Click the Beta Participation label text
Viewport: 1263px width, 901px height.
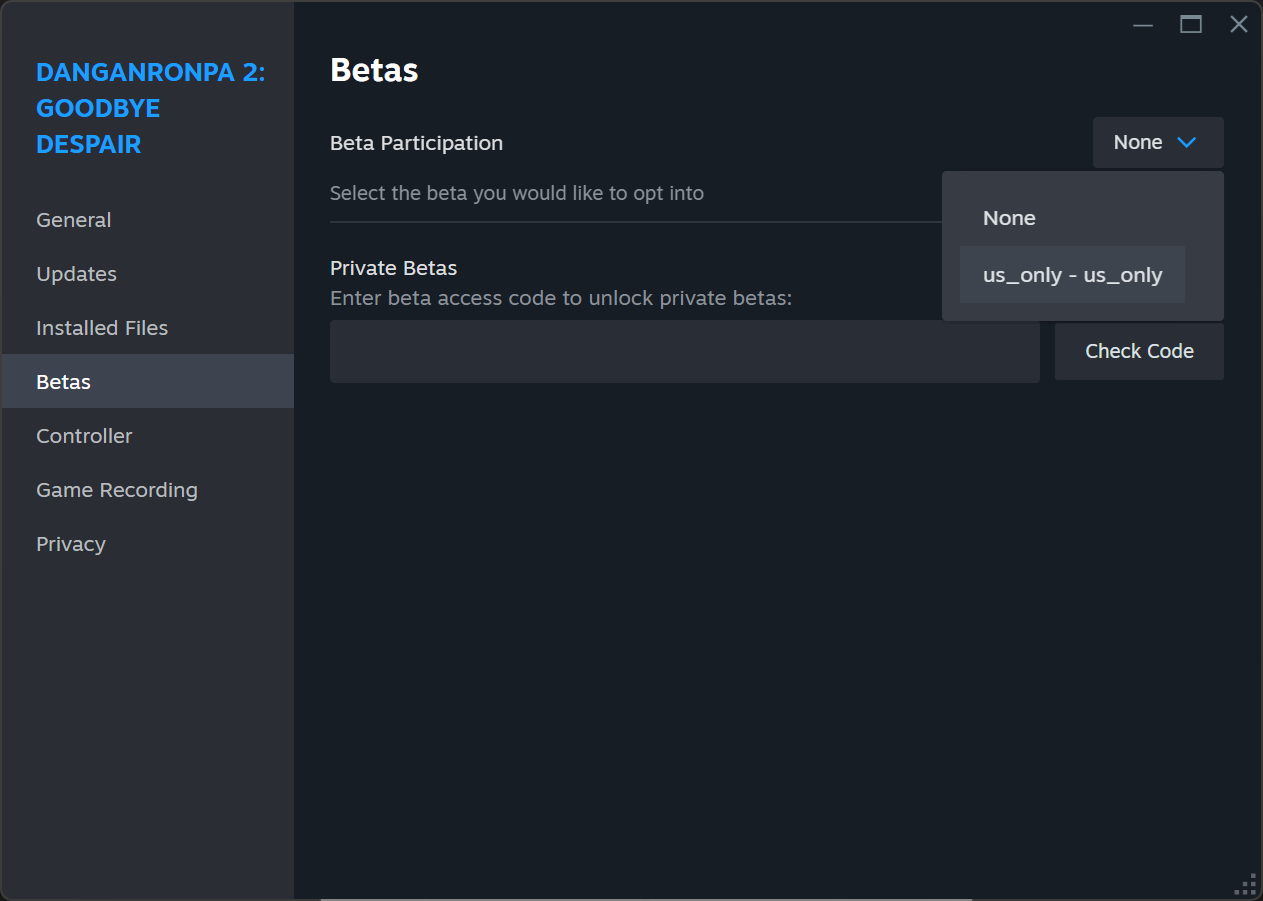coord(416,143)
